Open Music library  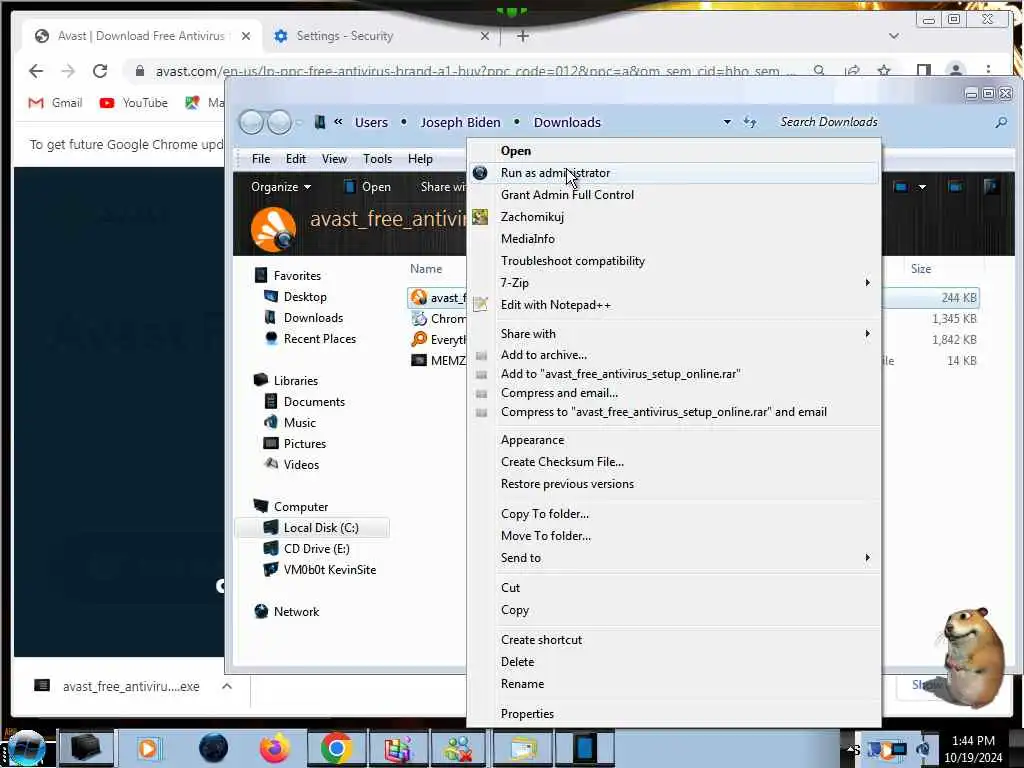coord(299,423)
